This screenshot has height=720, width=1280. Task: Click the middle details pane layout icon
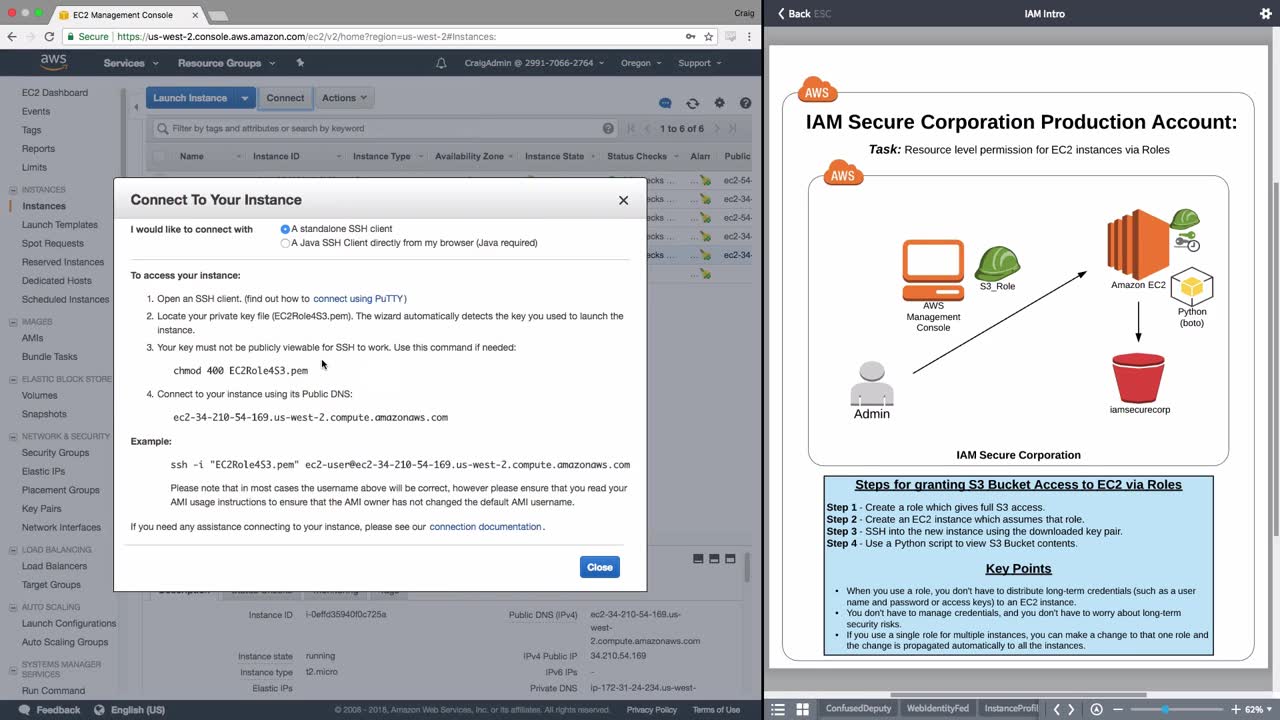click(x=714, y=559)
